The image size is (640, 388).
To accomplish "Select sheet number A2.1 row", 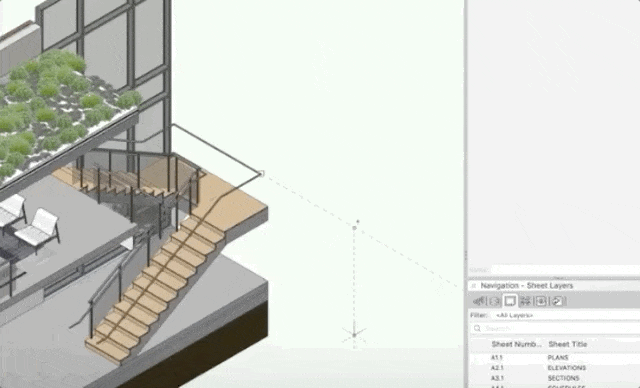I will 555,368.
